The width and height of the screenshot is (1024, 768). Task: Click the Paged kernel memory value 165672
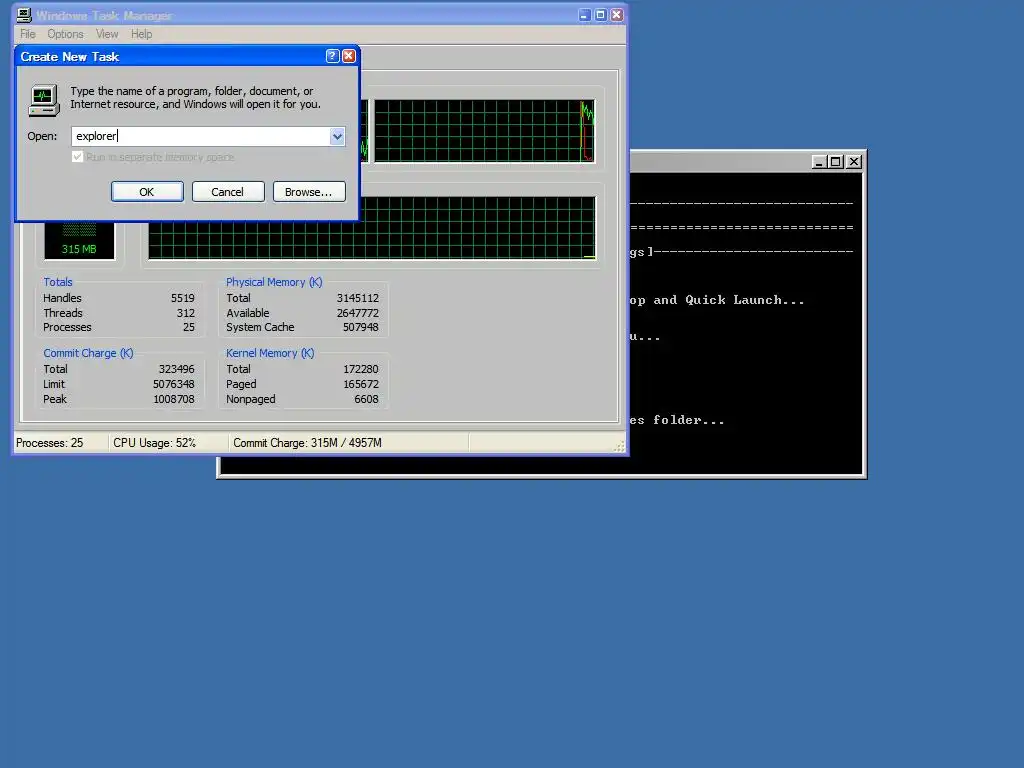coord(360,384)
